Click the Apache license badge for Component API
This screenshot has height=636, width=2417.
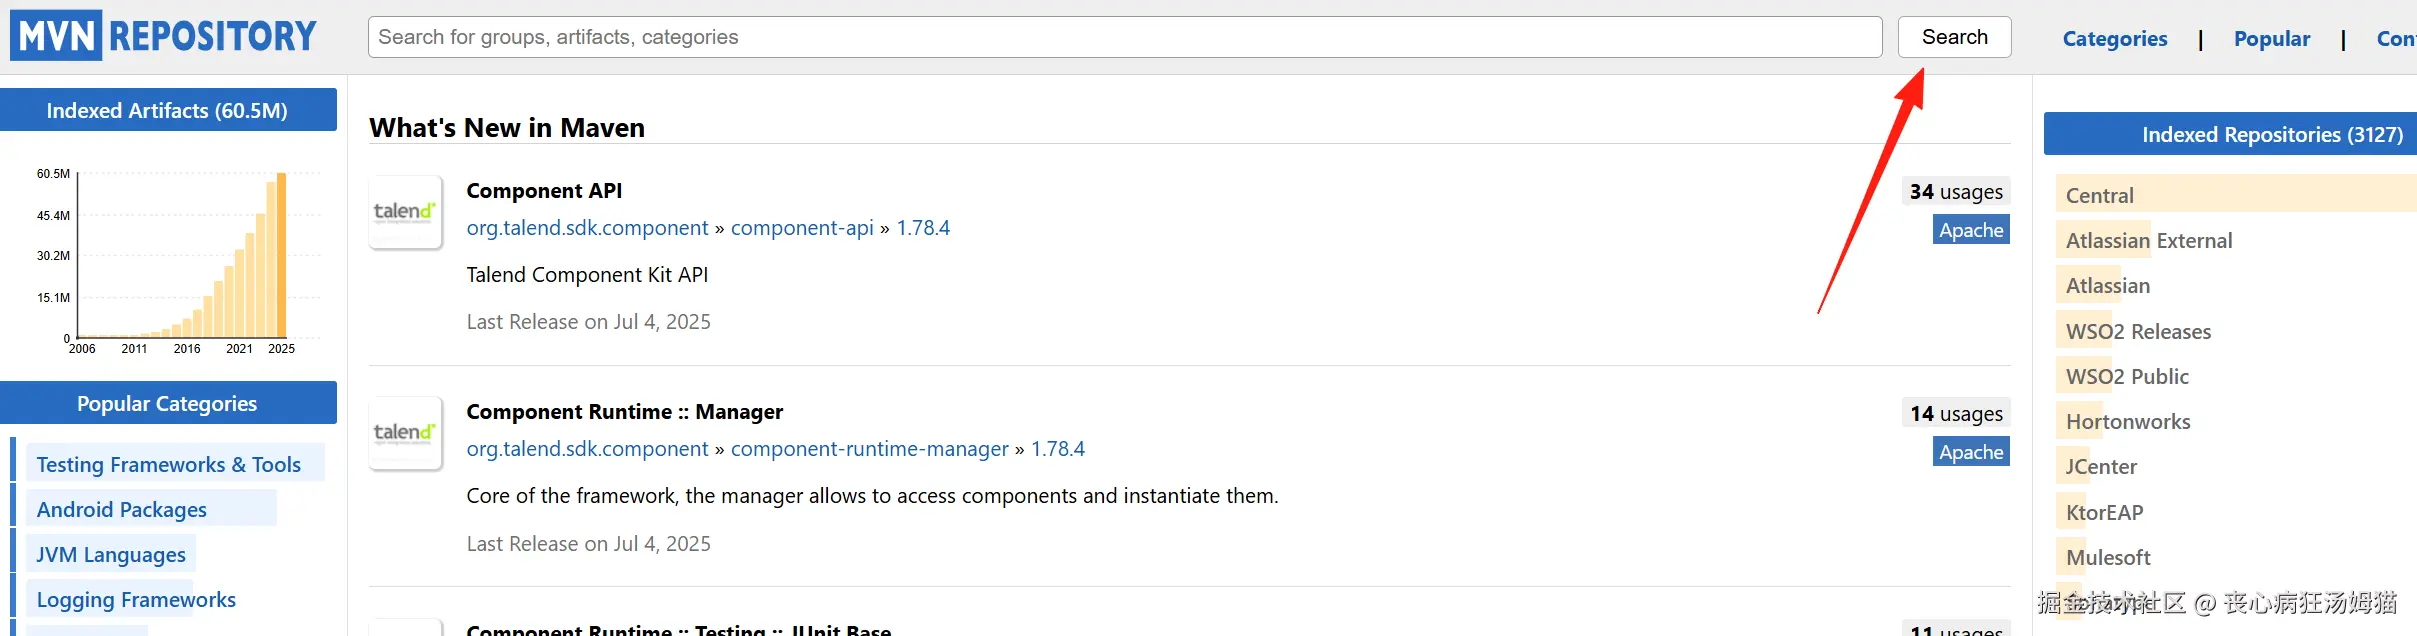click(1970, 230)
